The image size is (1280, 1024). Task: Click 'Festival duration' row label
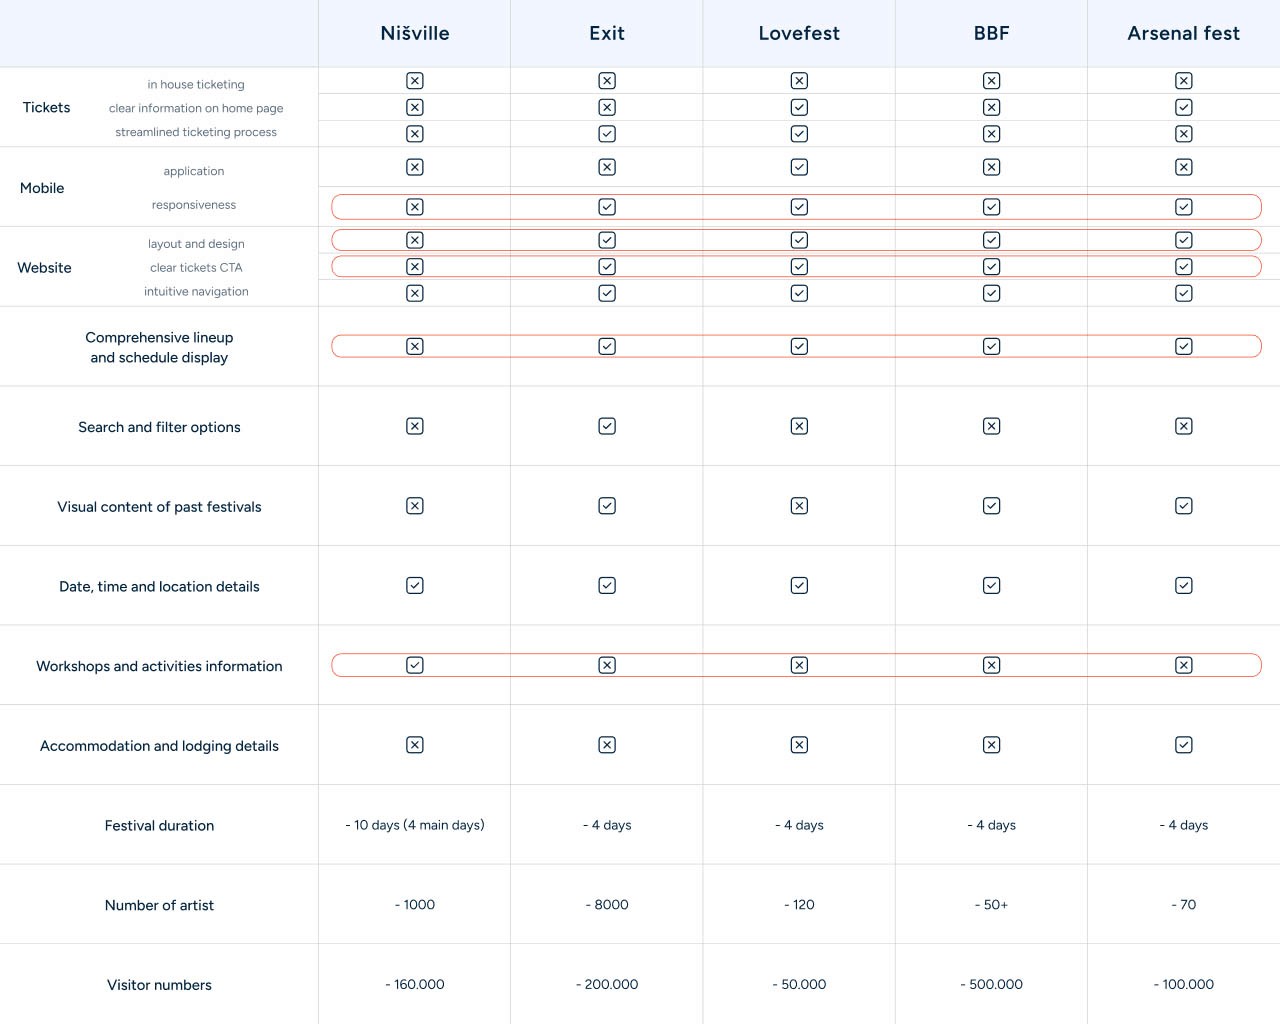(159, 826)
